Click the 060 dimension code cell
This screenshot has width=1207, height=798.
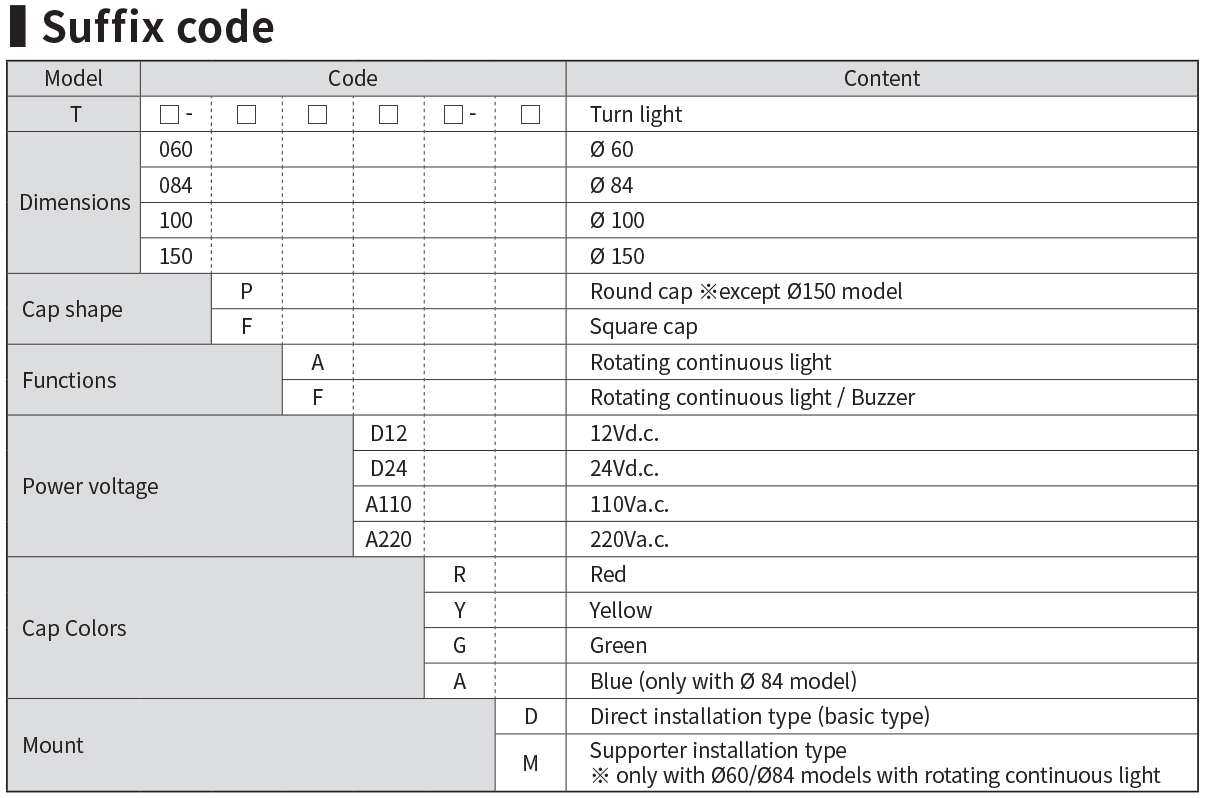176,149
